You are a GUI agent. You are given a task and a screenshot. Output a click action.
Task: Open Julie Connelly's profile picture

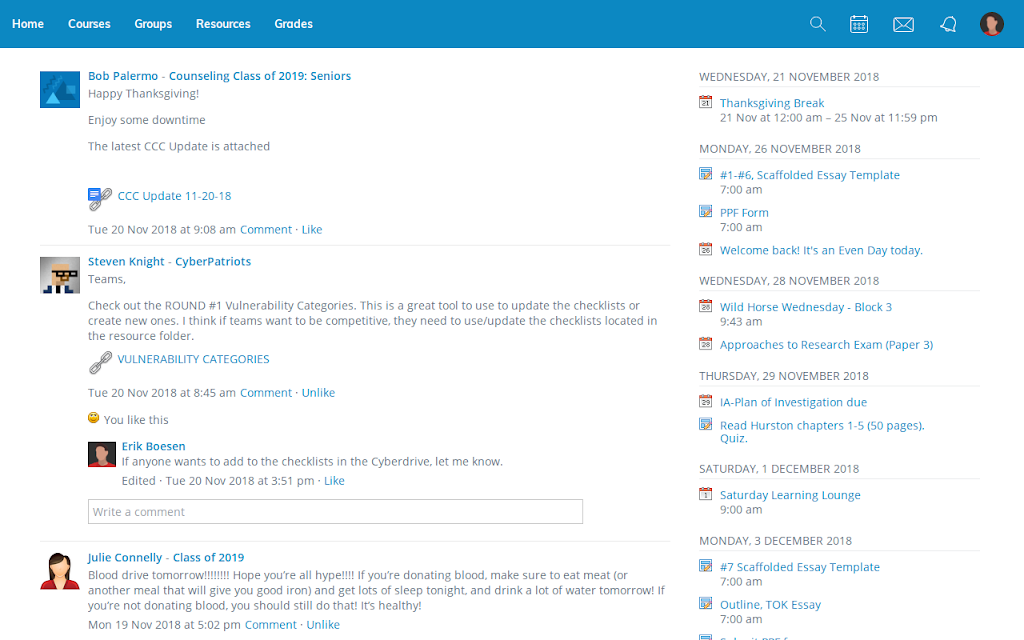pyautogui.click(x=59, y=571)
